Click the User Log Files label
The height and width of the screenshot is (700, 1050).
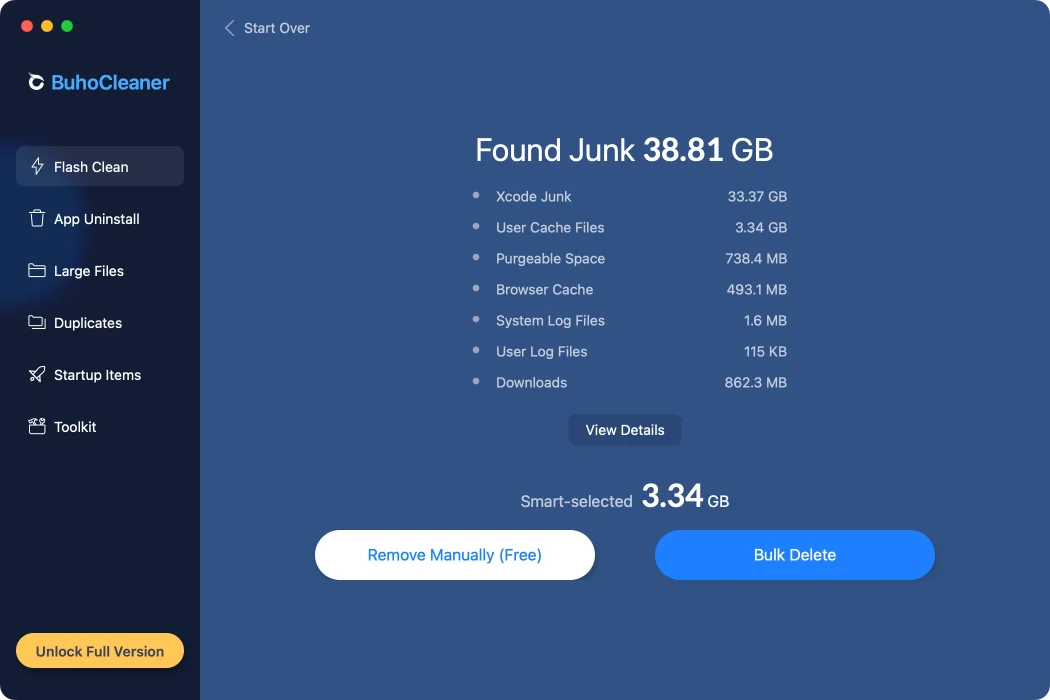(542, 351)
